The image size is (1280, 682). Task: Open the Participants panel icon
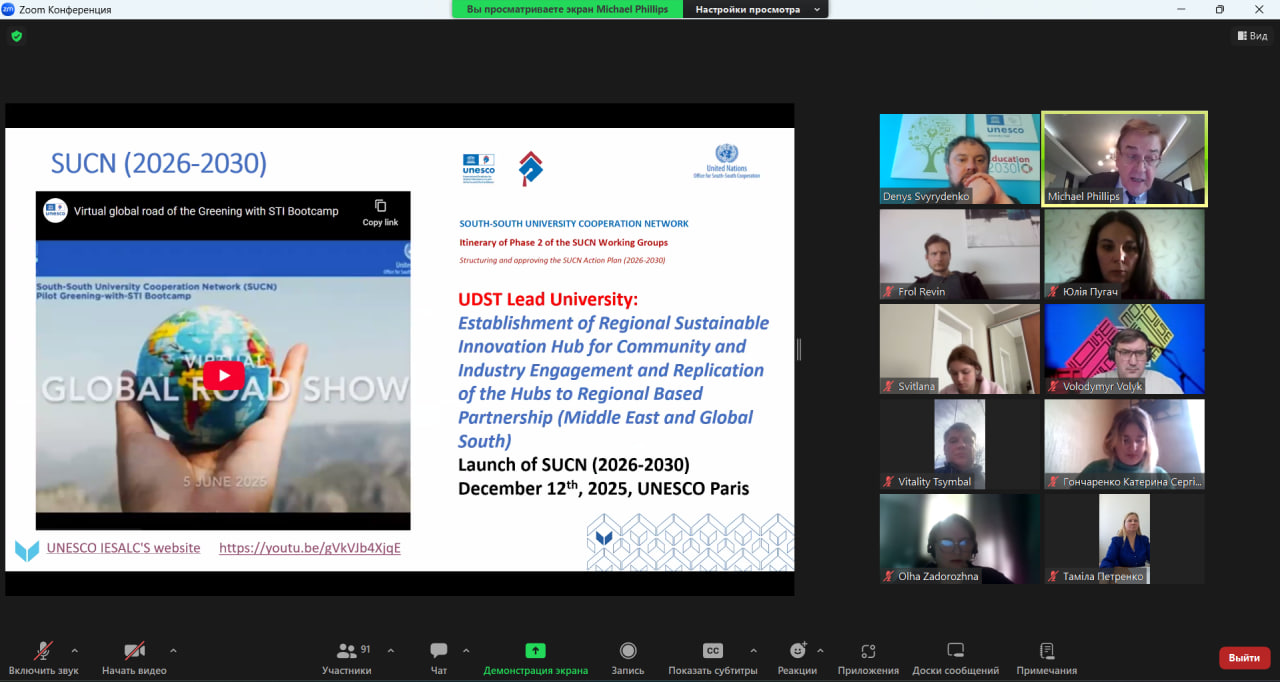[x=347, y=651]
